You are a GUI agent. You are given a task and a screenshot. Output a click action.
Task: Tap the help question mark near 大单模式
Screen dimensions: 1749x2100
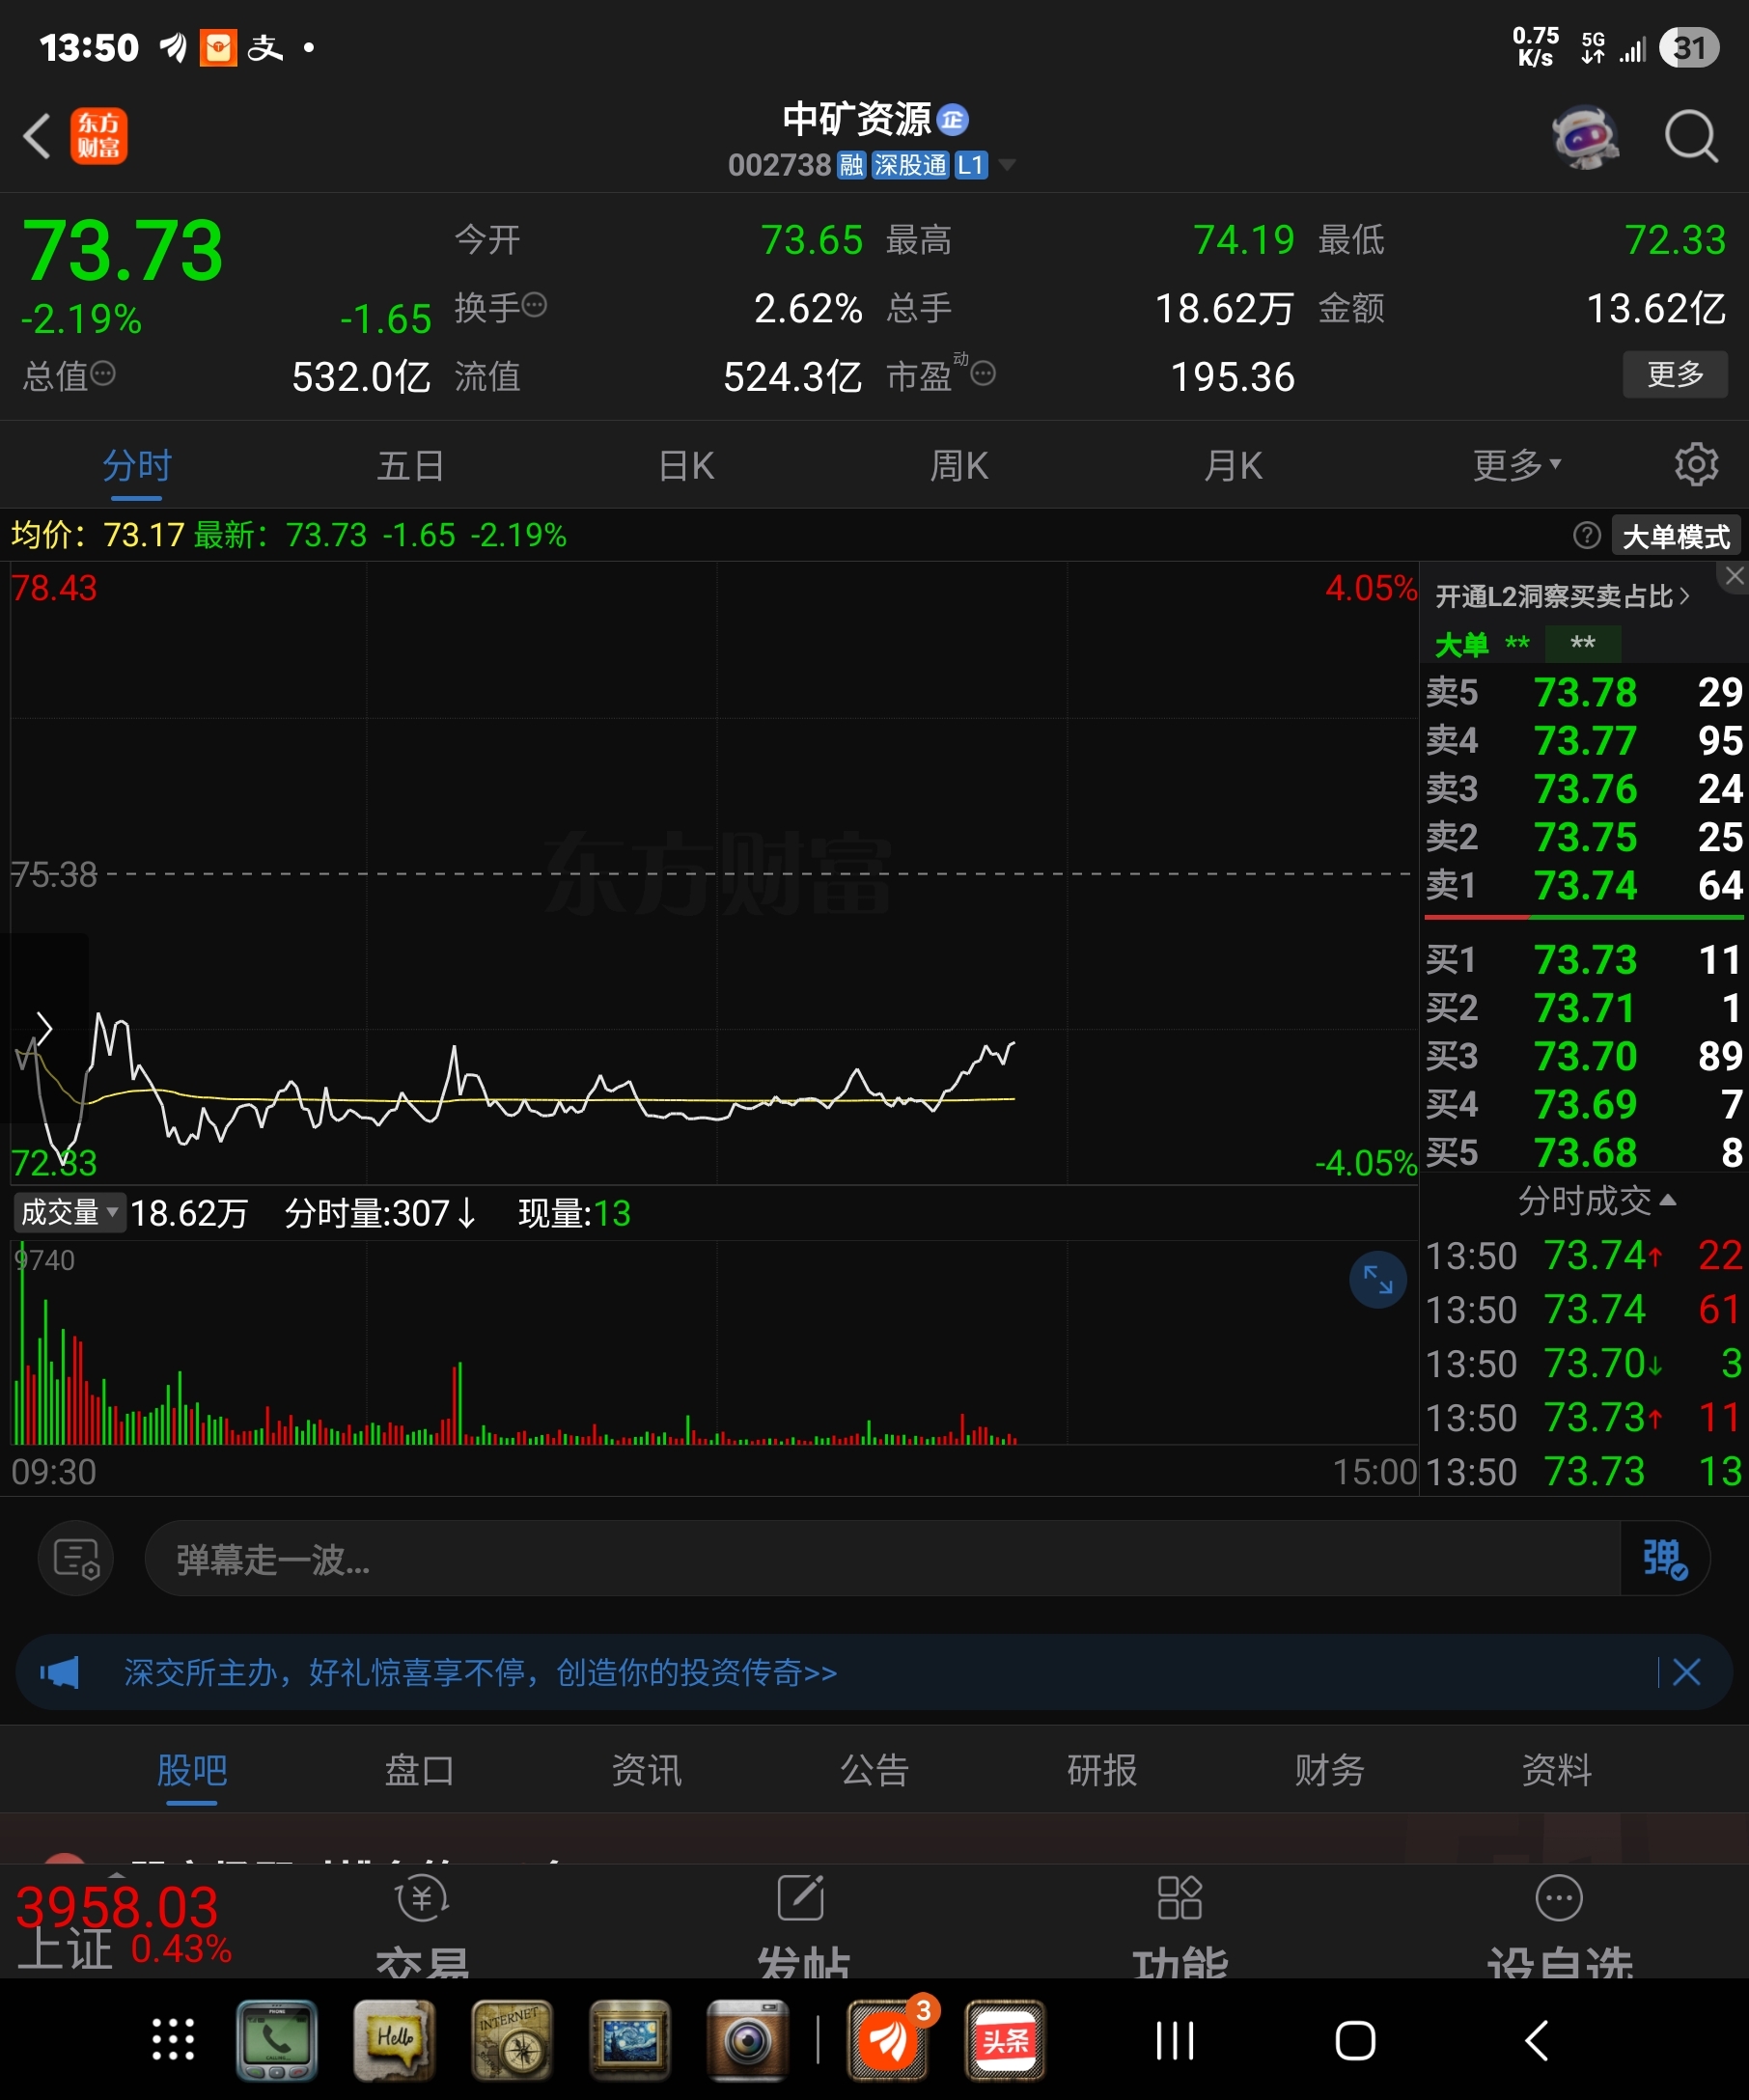(1586, 536)
